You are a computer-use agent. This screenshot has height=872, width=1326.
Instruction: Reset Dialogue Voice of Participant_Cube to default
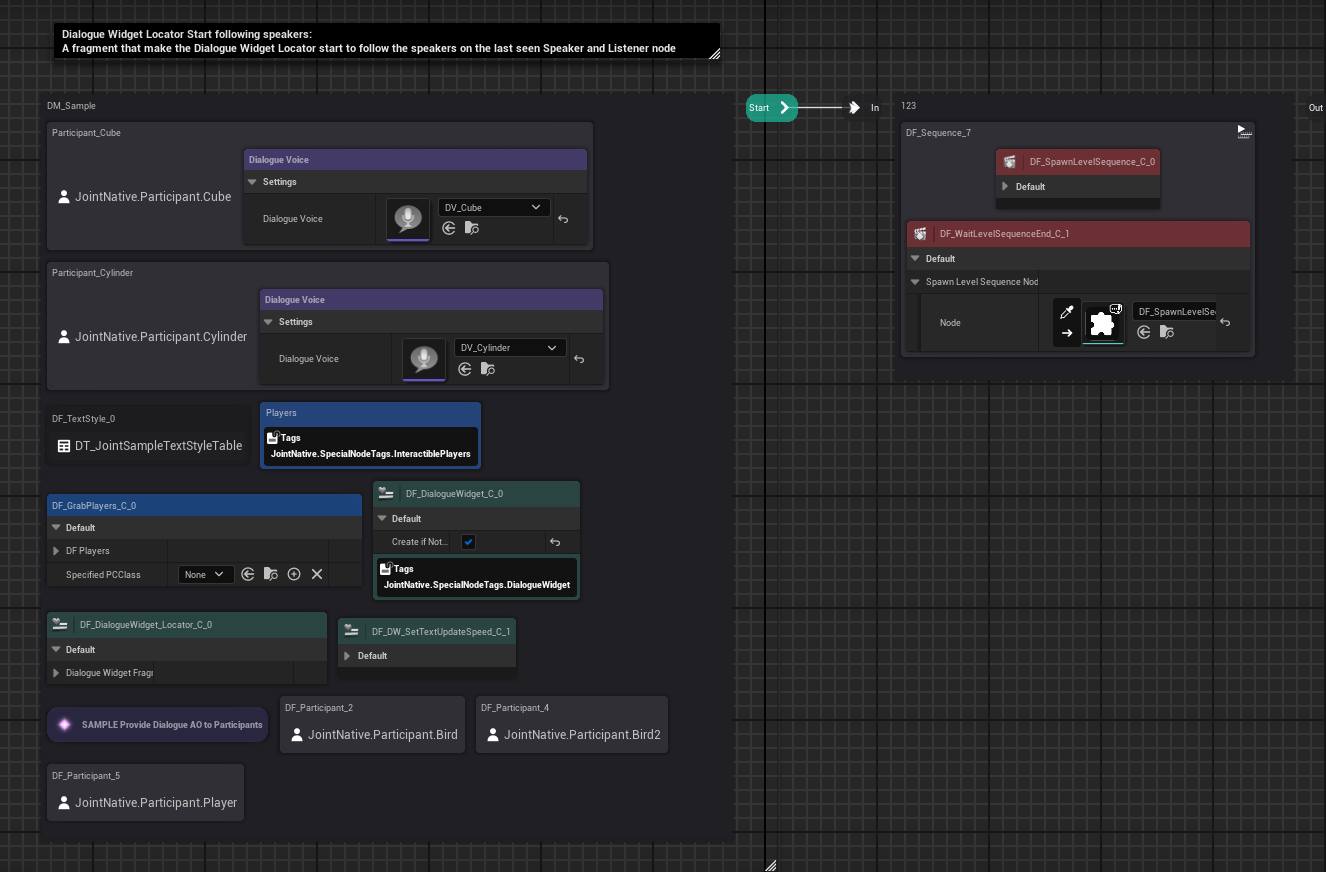tap(563, 219)
